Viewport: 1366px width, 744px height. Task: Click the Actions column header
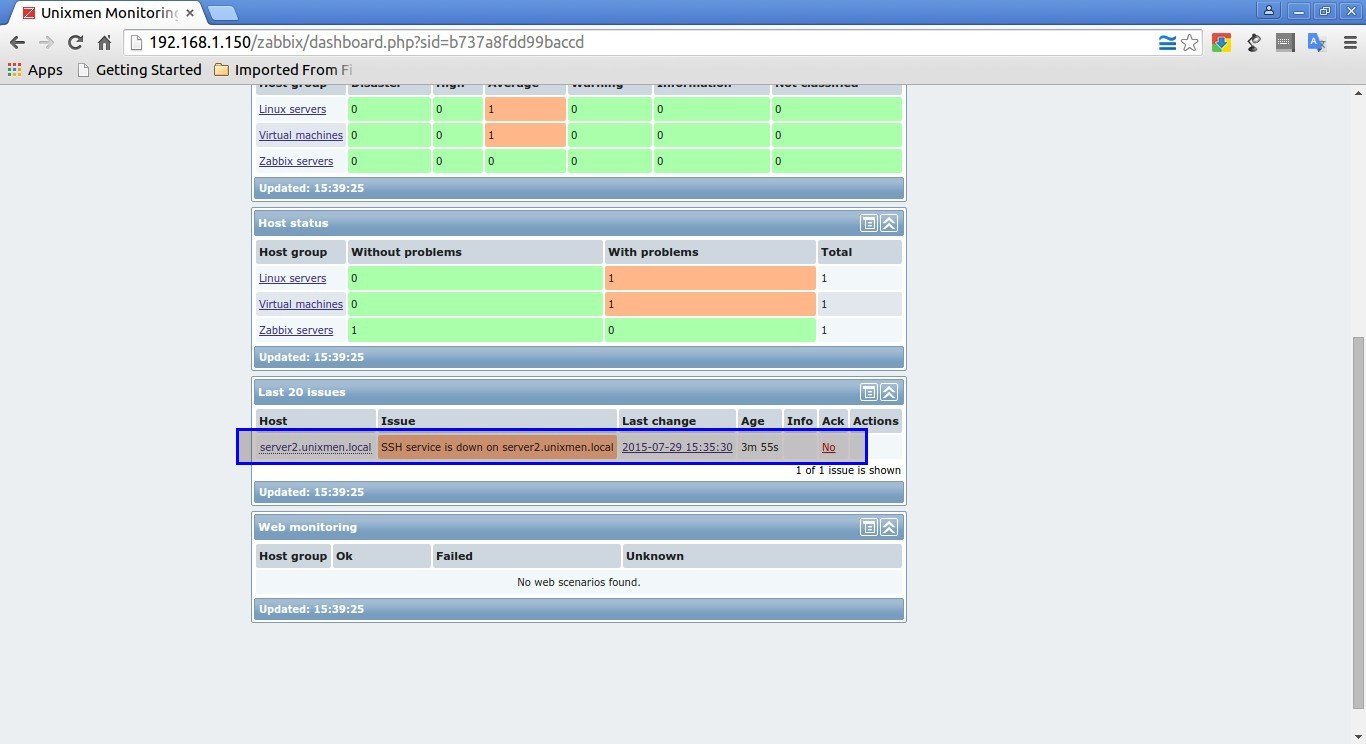(x=876, y=421)
